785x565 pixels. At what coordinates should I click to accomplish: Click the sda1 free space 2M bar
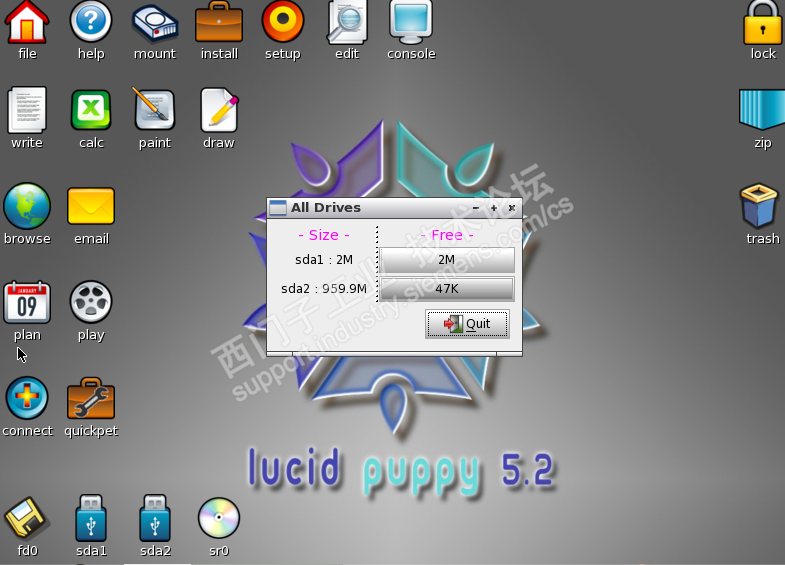click(x=447, y=260)
